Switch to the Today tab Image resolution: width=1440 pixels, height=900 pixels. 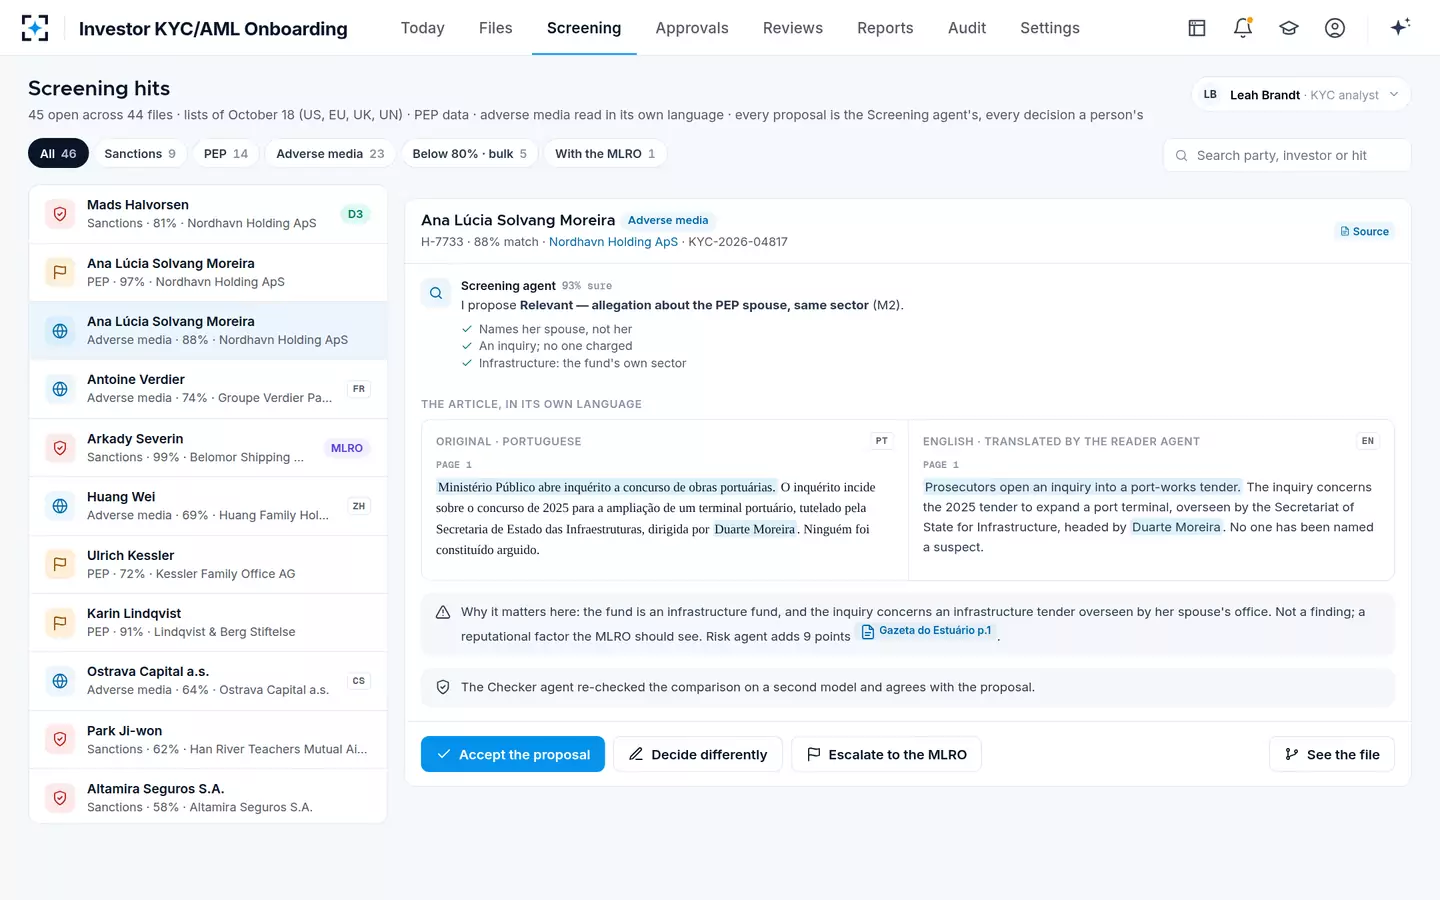[423, 28]
